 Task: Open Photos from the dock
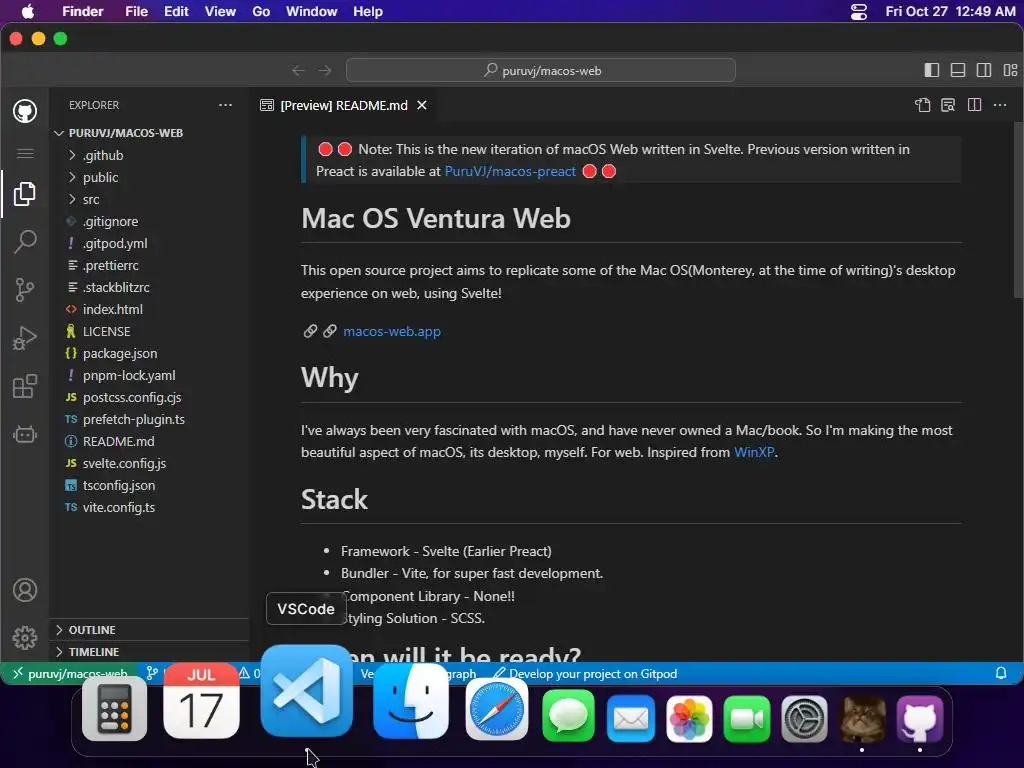690,718
